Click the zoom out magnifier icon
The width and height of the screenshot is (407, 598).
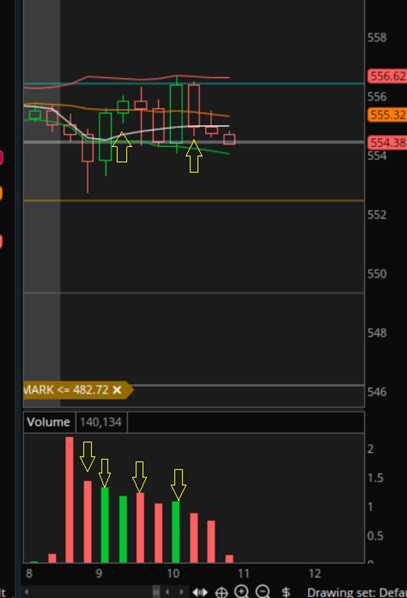coord(263,592)
